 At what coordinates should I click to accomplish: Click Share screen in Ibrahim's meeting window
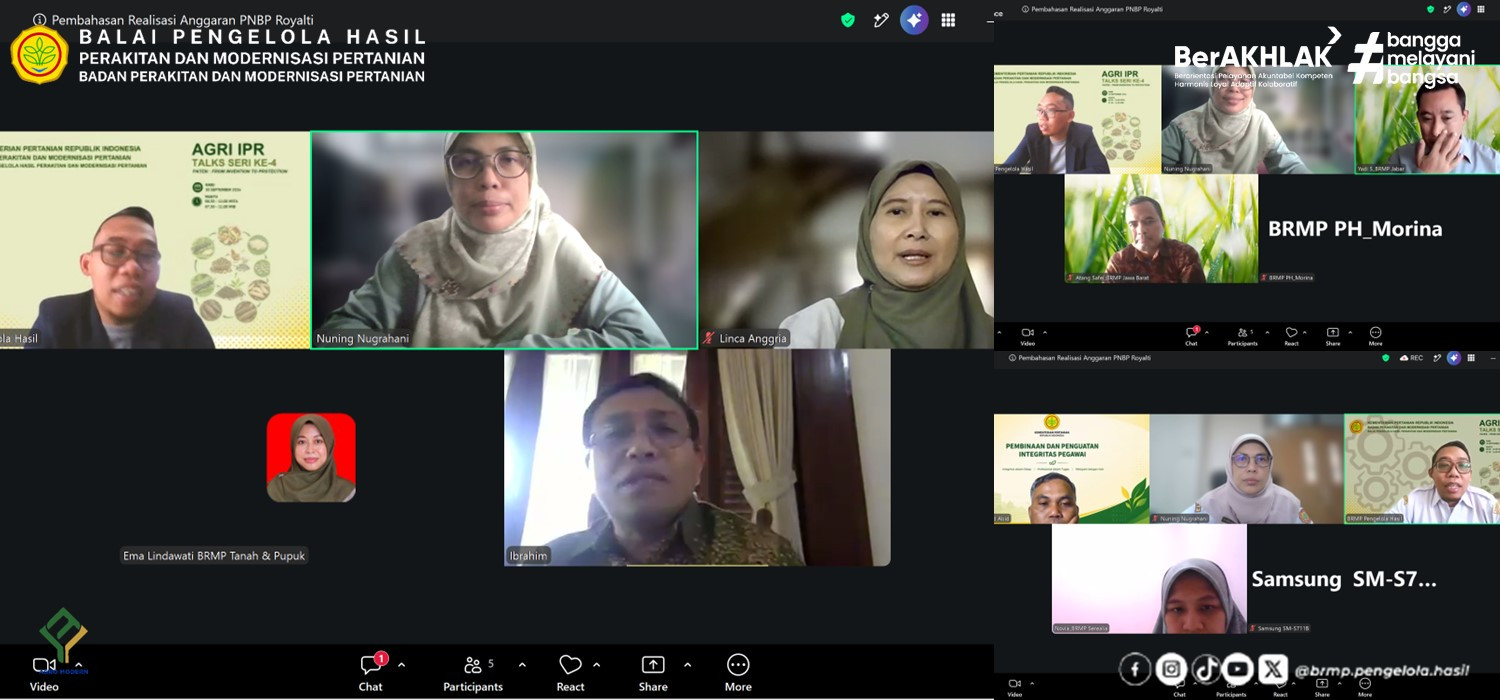click(x=653, y=672)
